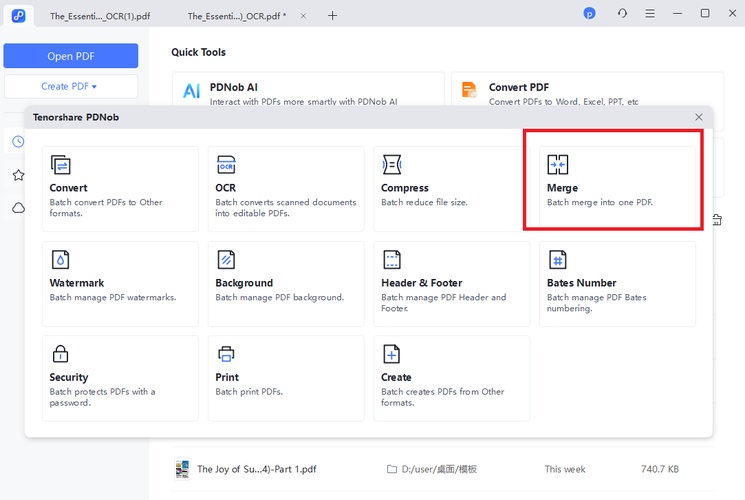Open the hamburger menu in title bar

(x=650, y=14)
